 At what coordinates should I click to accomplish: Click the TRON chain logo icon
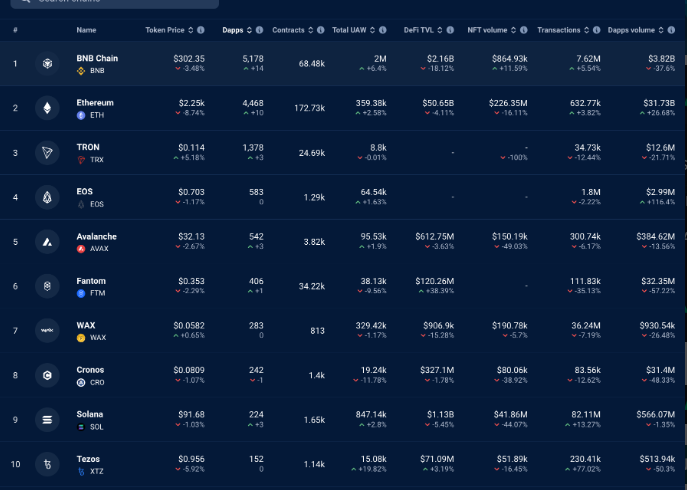point(47,153)
